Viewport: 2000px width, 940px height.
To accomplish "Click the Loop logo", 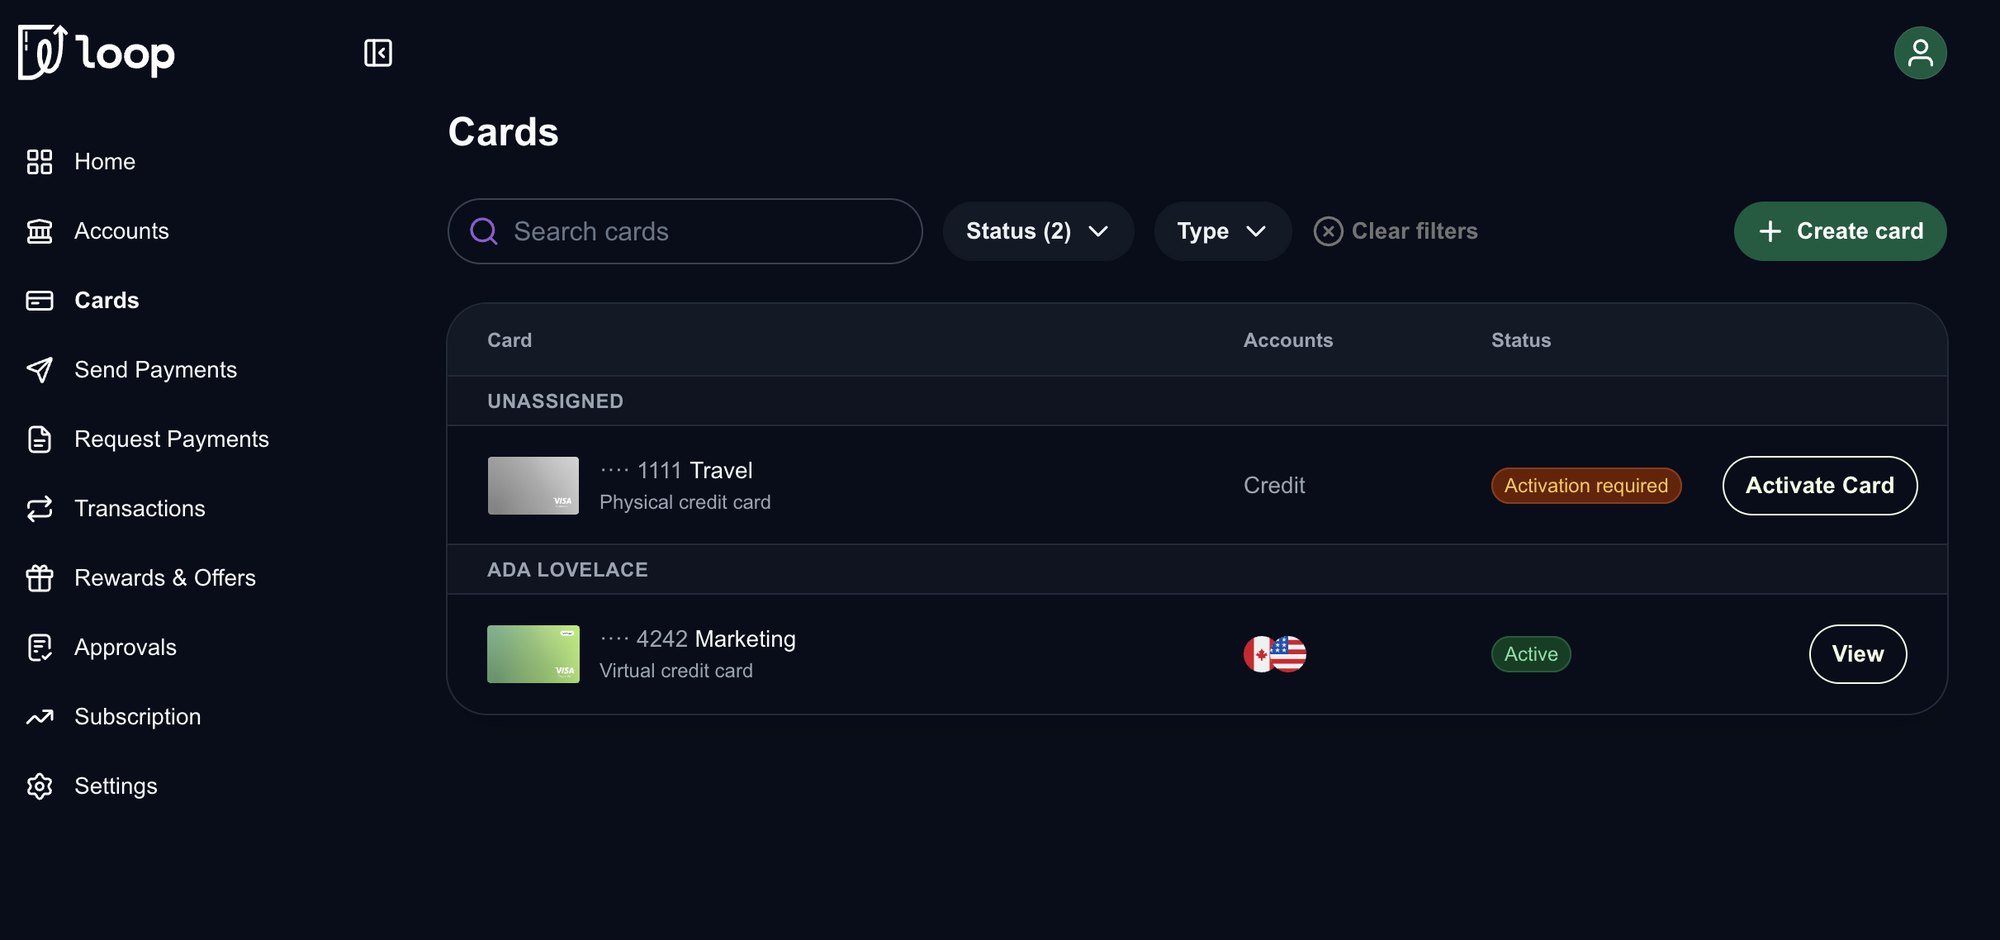I will [x=96, y=52].
